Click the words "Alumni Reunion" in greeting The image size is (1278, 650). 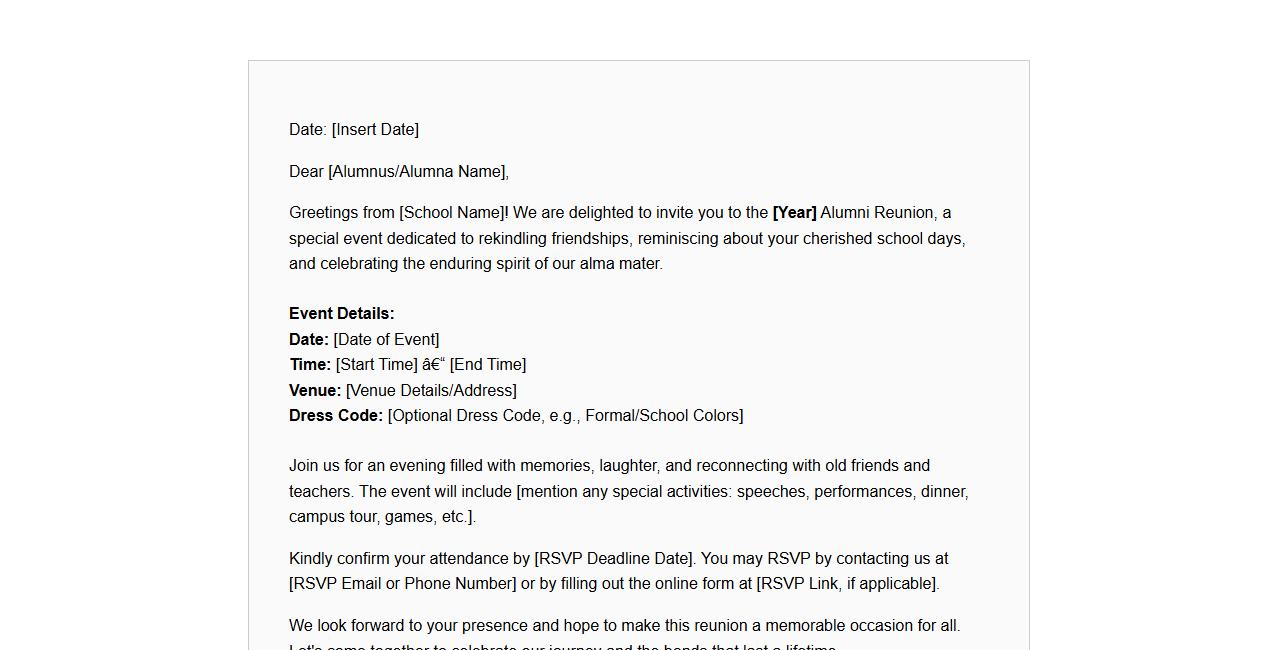(877, 213)
